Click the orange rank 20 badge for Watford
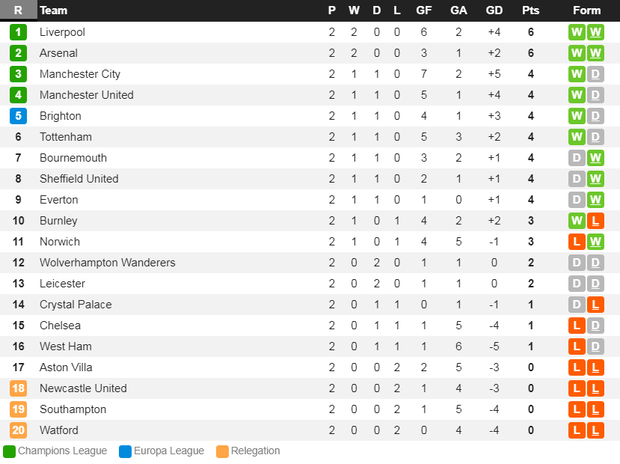Viewport: 620px width, 464px height. click(18, 430)
